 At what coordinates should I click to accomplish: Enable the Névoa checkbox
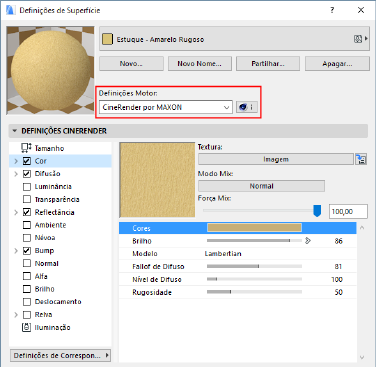pyautogui.click(x=27, y=238)
